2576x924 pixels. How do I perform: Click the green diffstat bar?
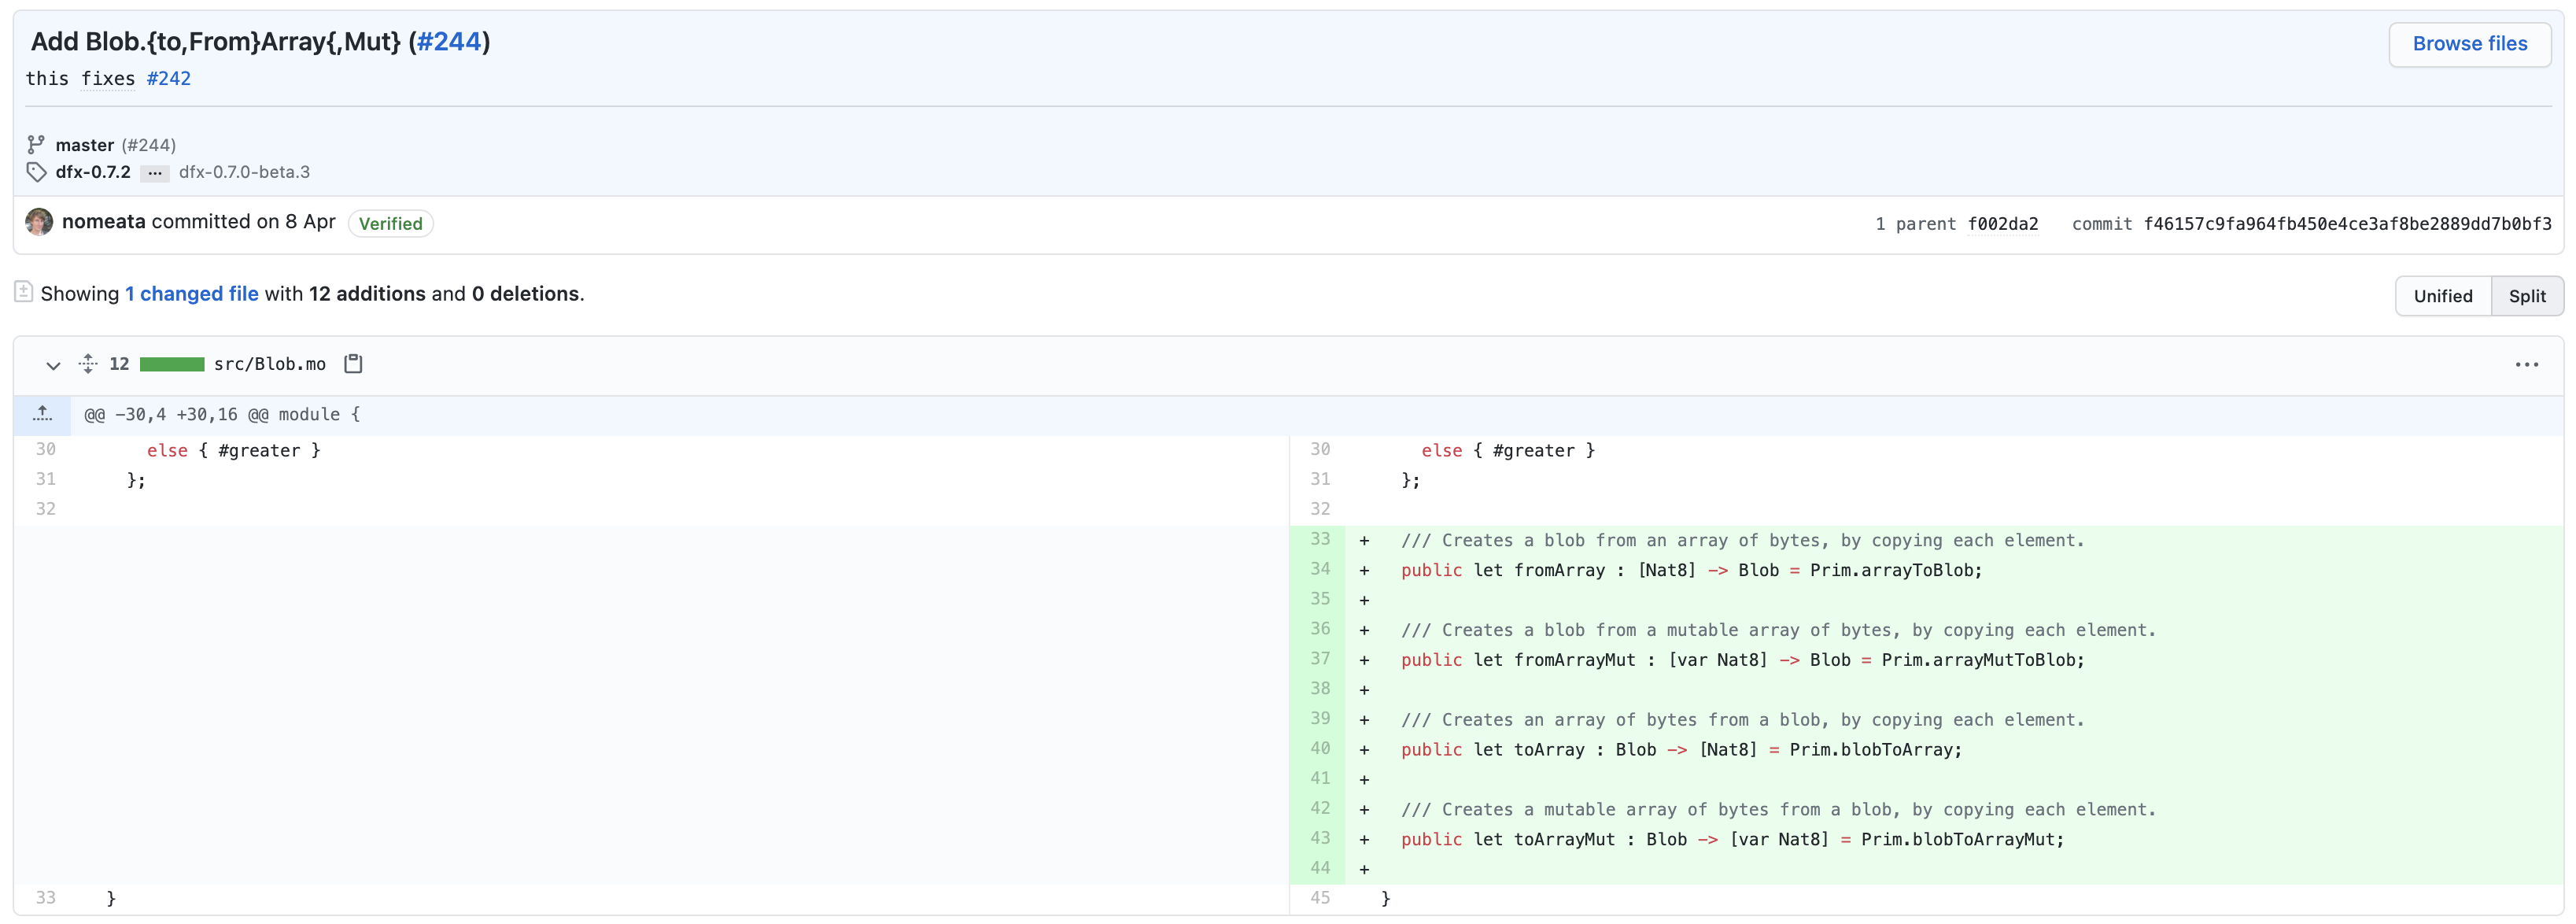pos(172,365)
